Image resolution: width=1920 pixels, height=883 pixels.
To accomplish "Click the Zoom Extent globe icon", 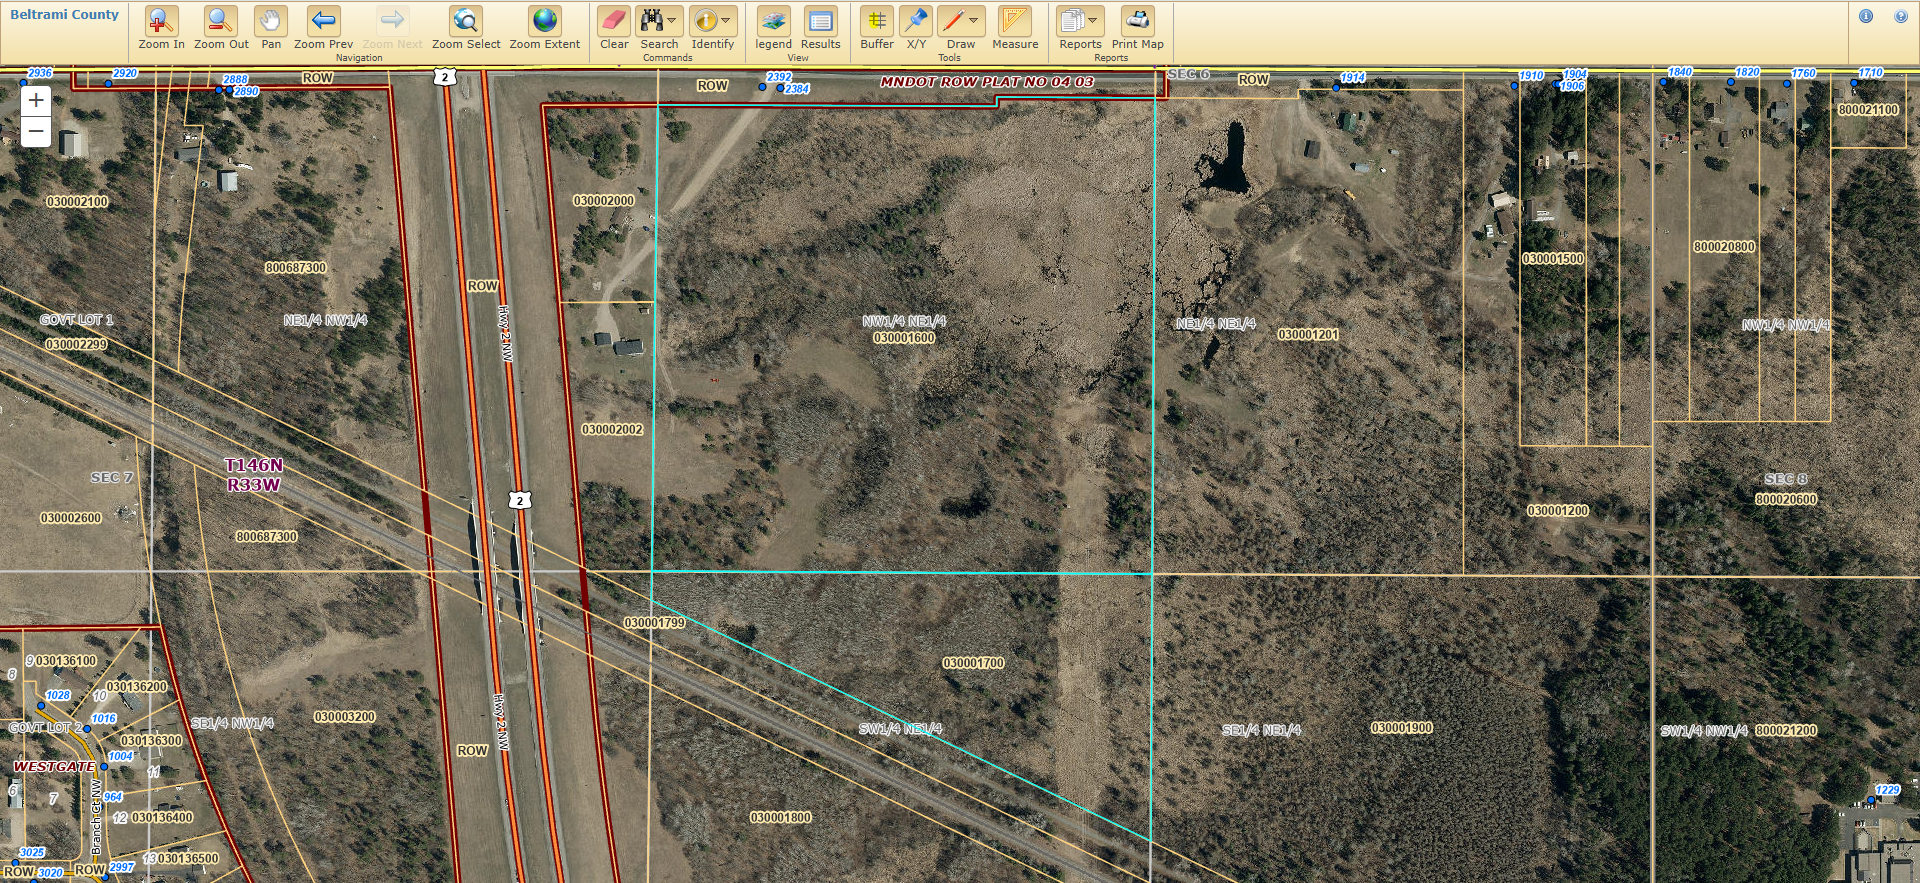I will 544,21.
